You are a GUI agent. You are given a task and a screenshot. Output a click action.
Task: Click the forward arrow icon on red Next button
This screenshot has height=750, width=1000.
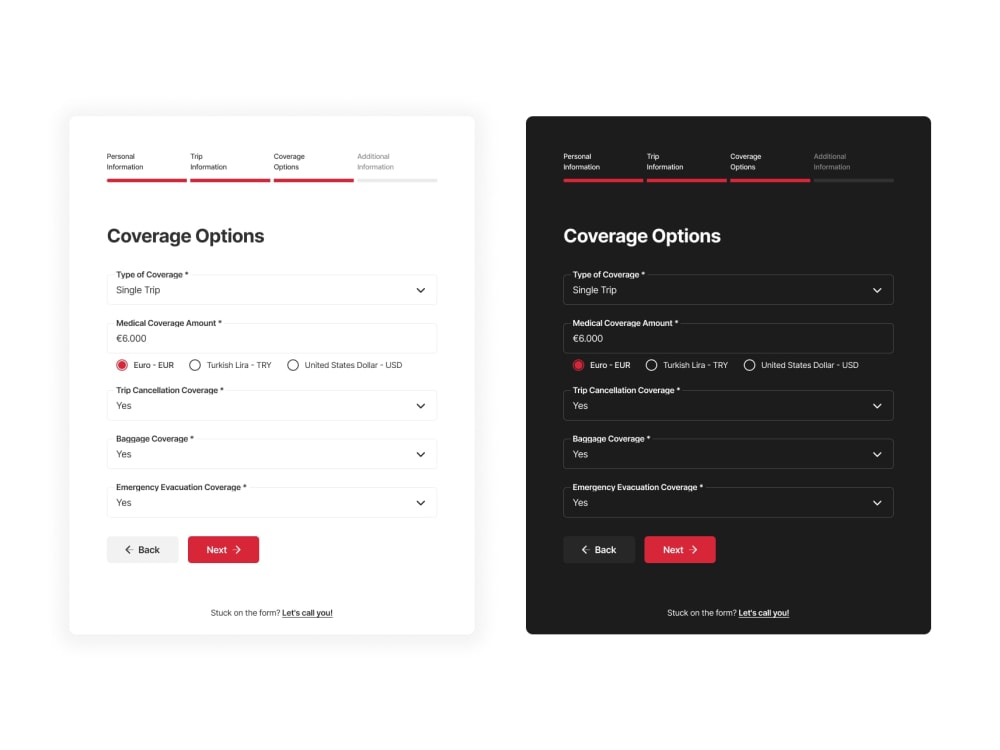[x=236, y=549]
